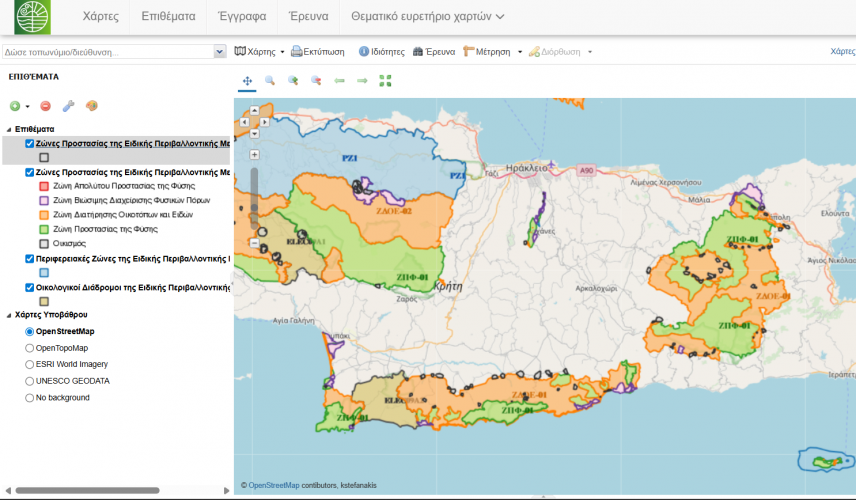
Task: Select the pan map tool
Action: [246, 80]
